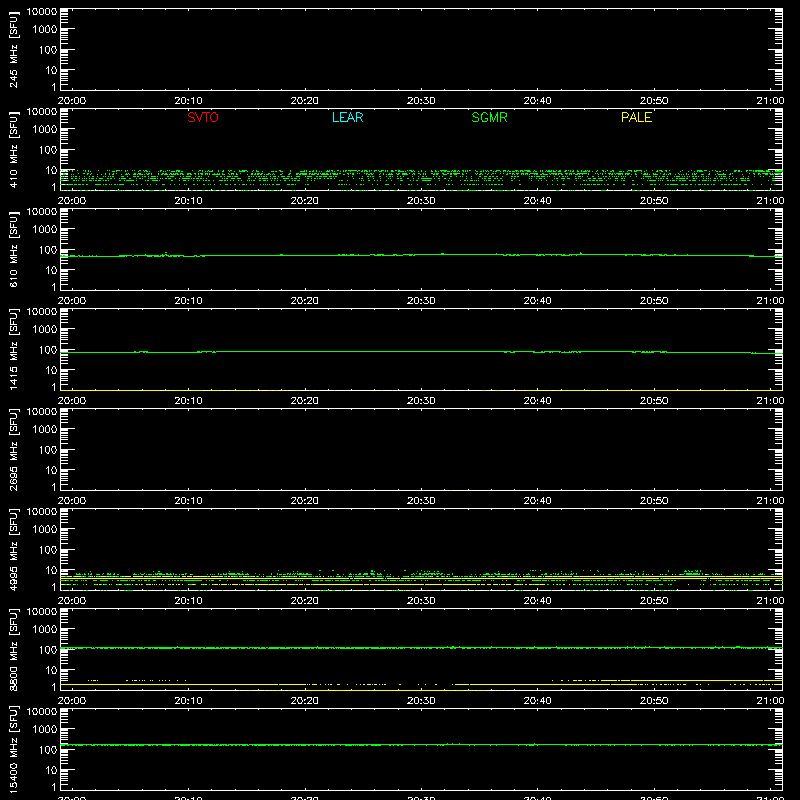The width and height of the screenshot is (800, 800).
Task: Click the green trace in the 8800 MHz plot
Action: (x=421, y=648)
